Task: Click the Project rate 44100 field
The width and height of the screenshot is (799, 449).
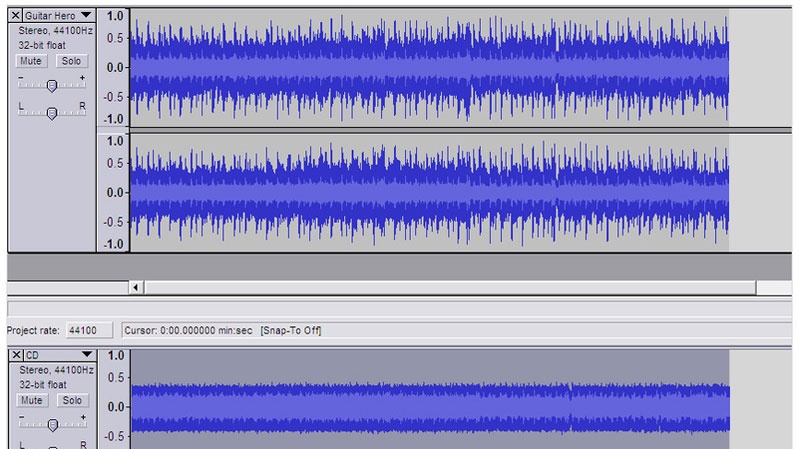Action: click(81, 330)
